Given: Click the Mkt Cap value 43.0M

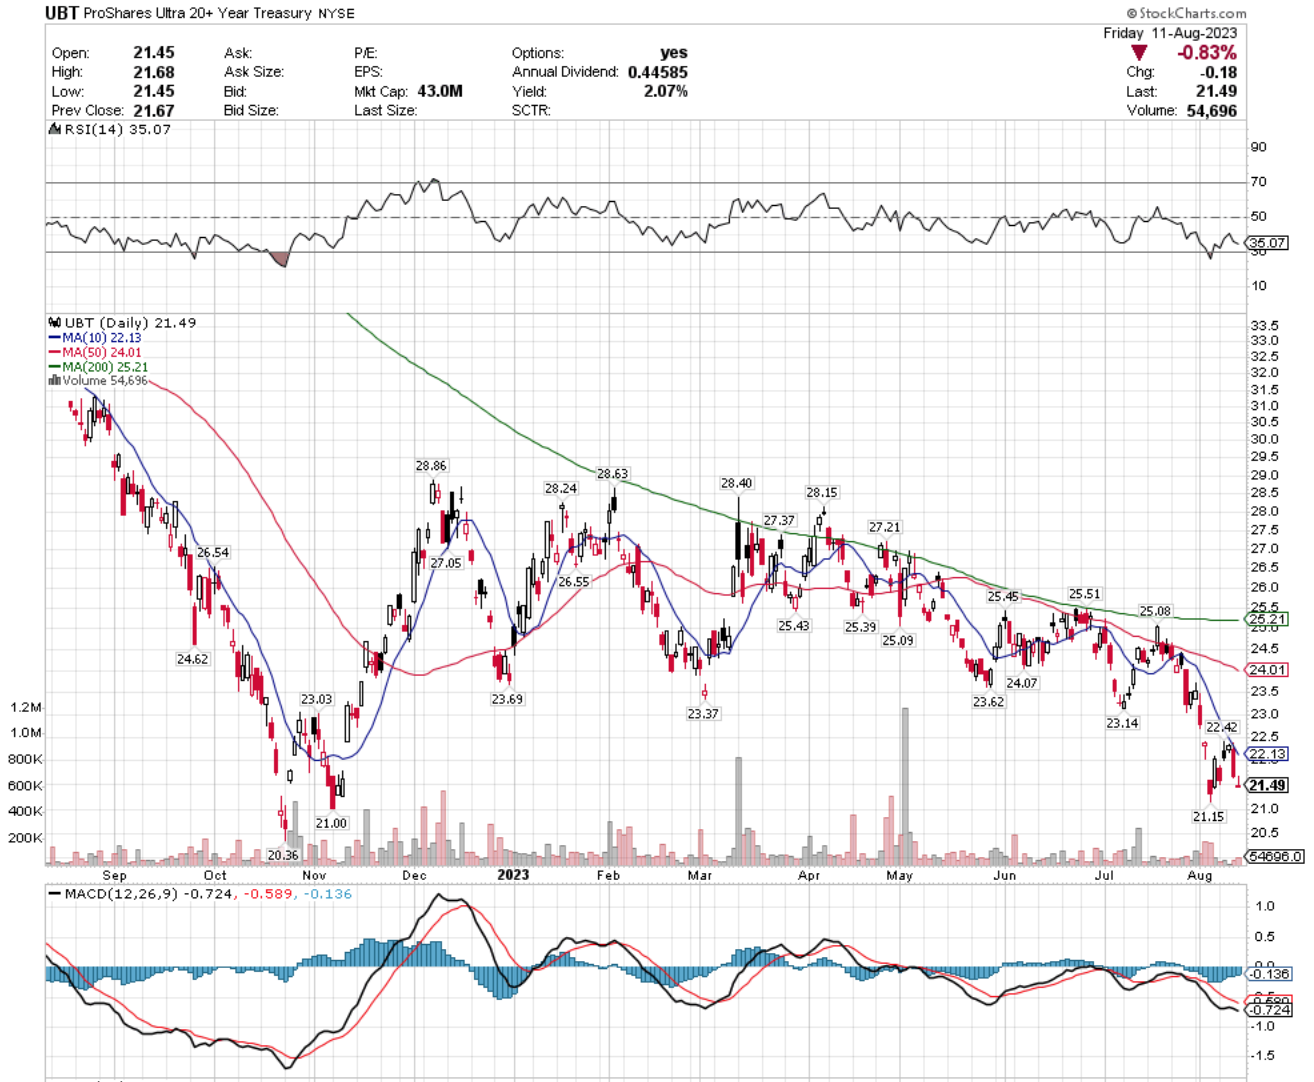Looking at the screenshot, I should click(x=440, y=91).
